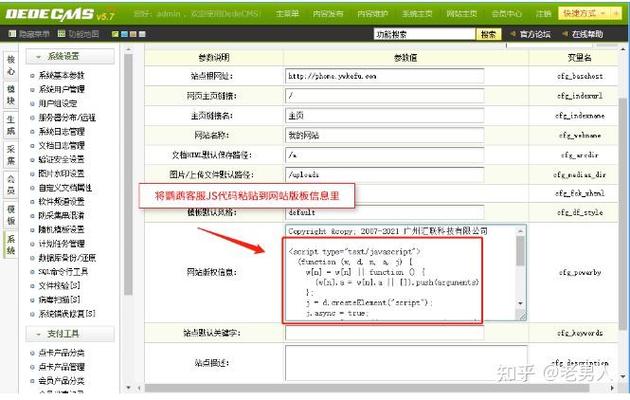Open 内容维护 in the top navigation
Viewport: 630px width, 400px height.
pos(373,14)
